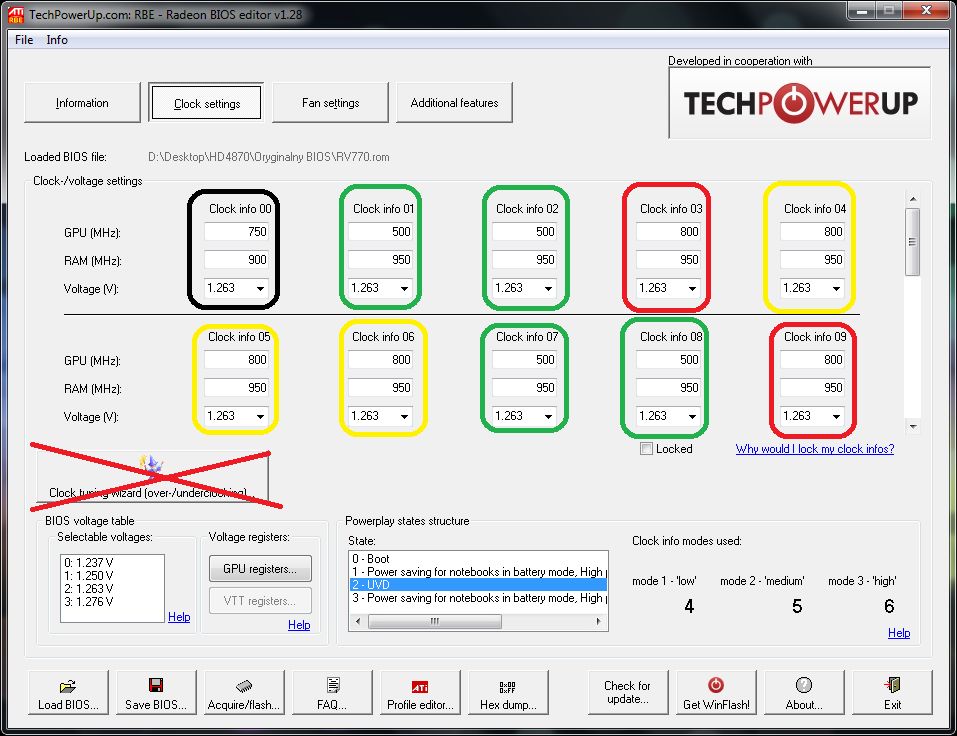The image size is (957, 736).
Task: Click Clock info 01 GPU MHz field
Action: 380,232
